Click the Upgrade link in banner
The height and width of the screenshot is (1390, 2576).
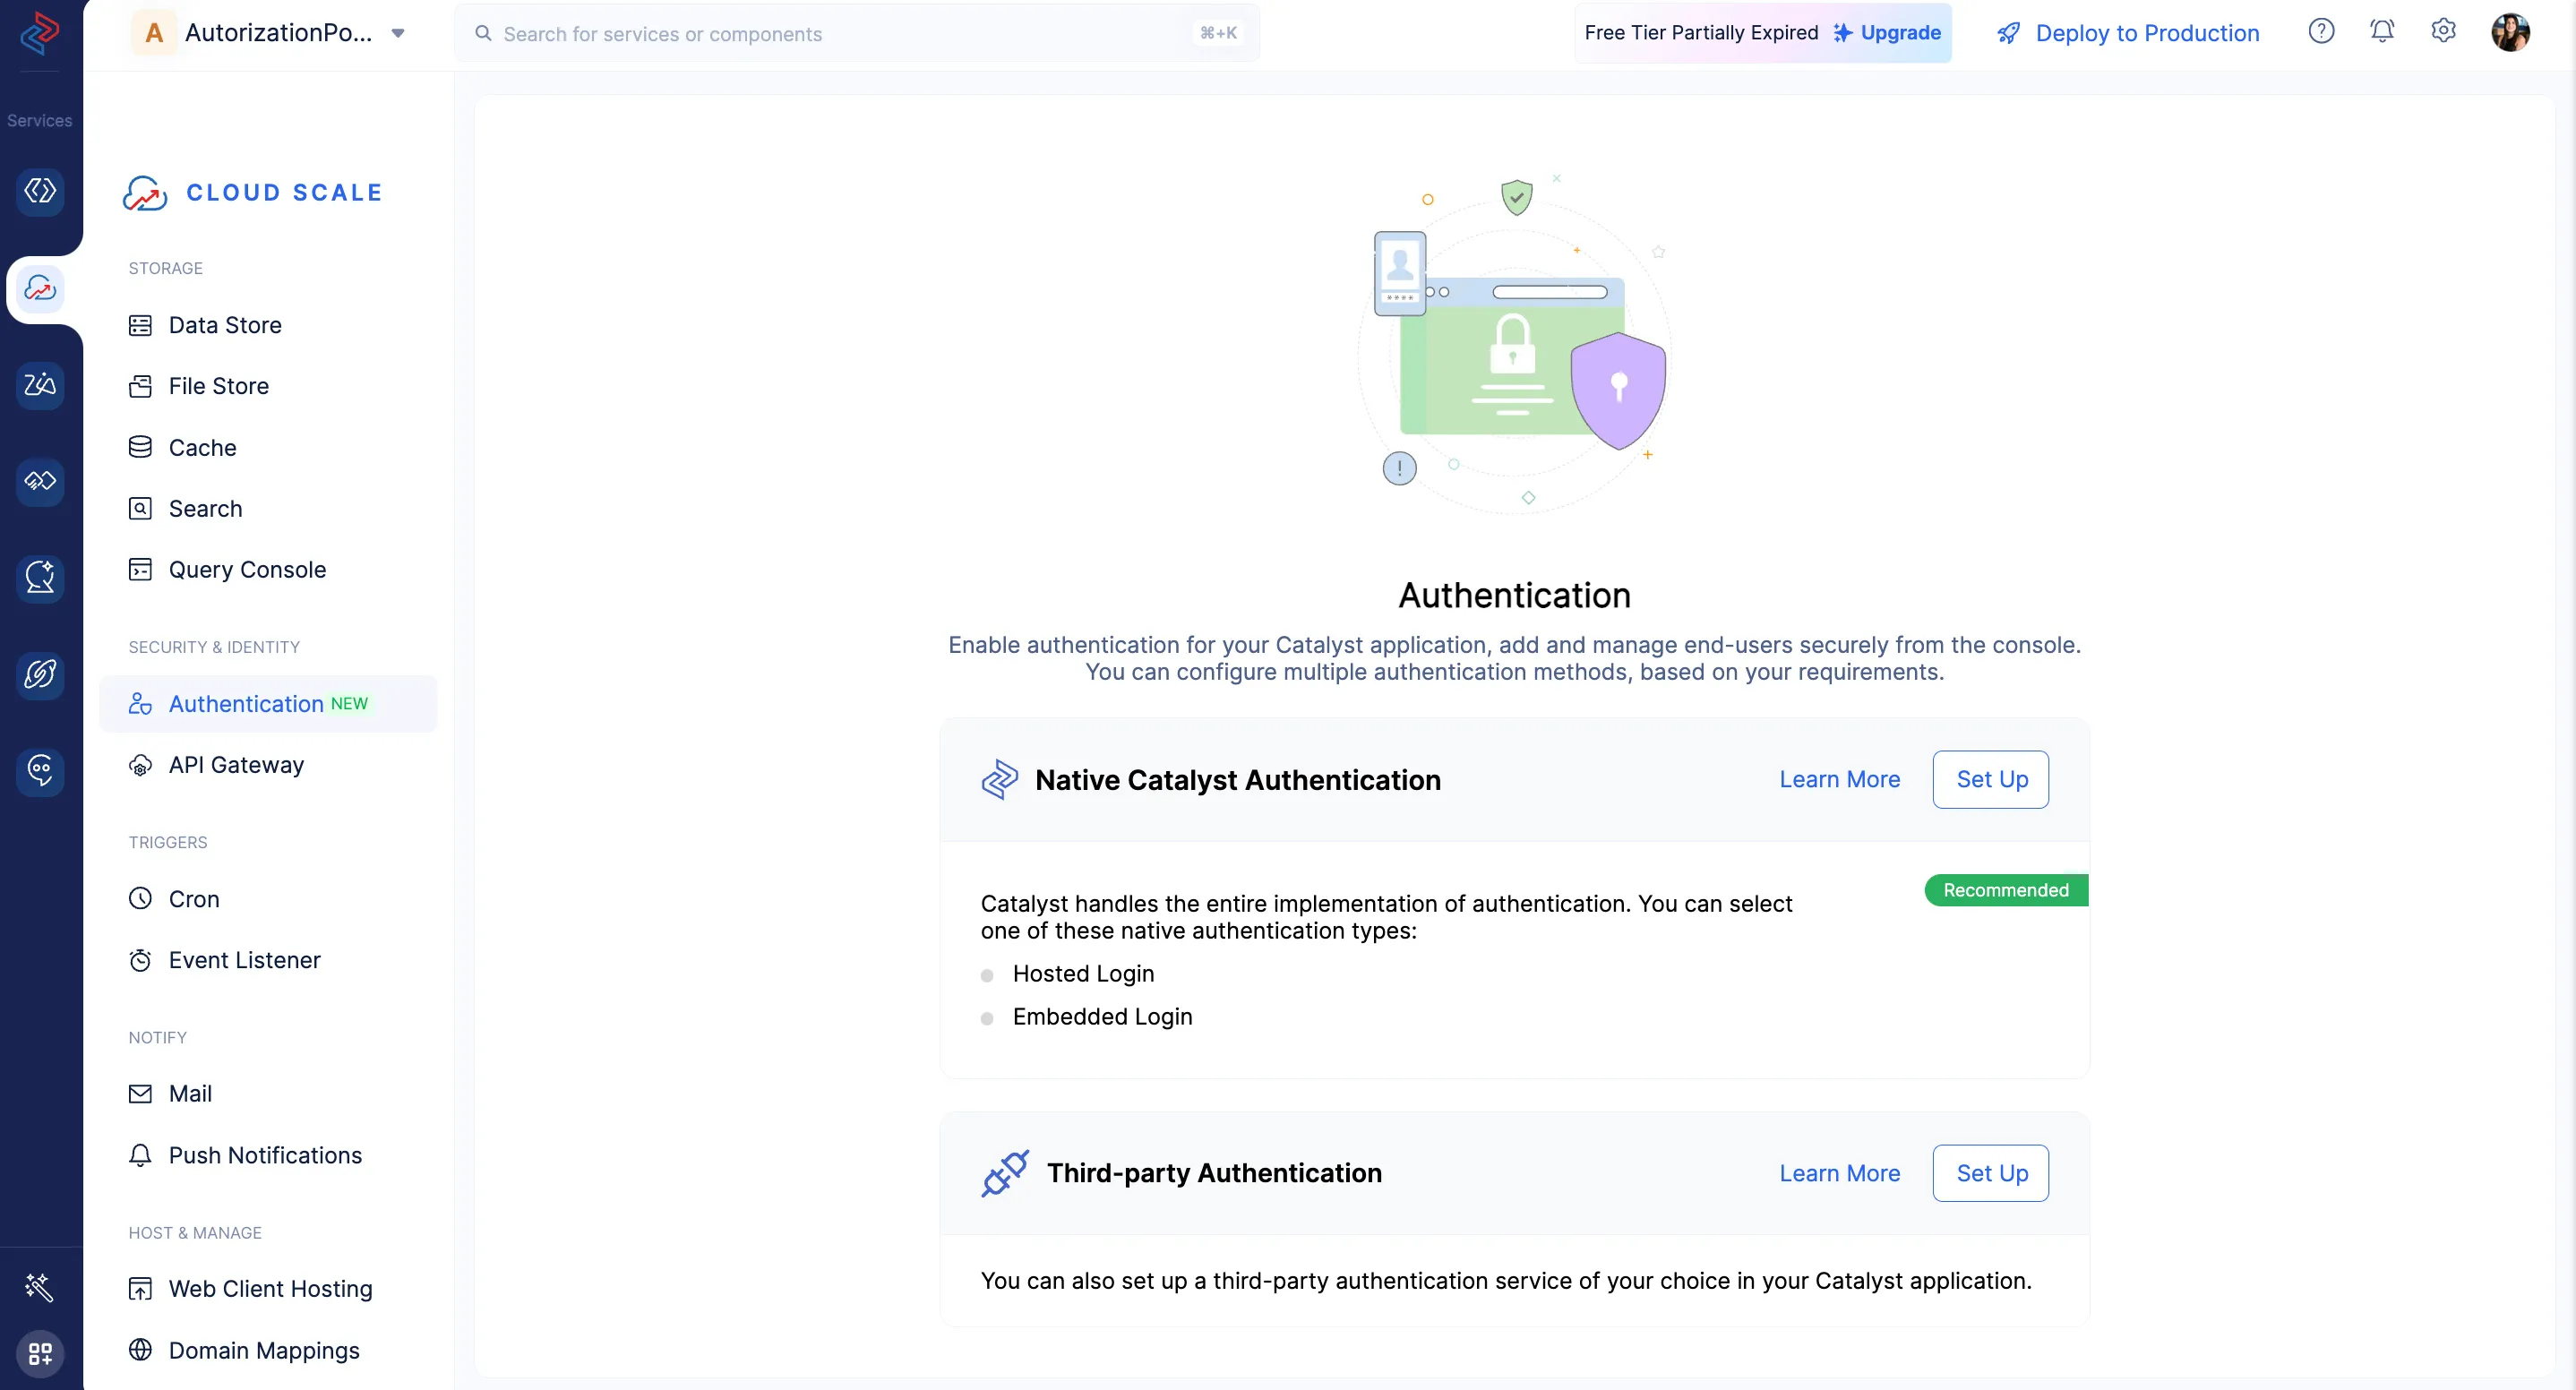coord(1899,33)
